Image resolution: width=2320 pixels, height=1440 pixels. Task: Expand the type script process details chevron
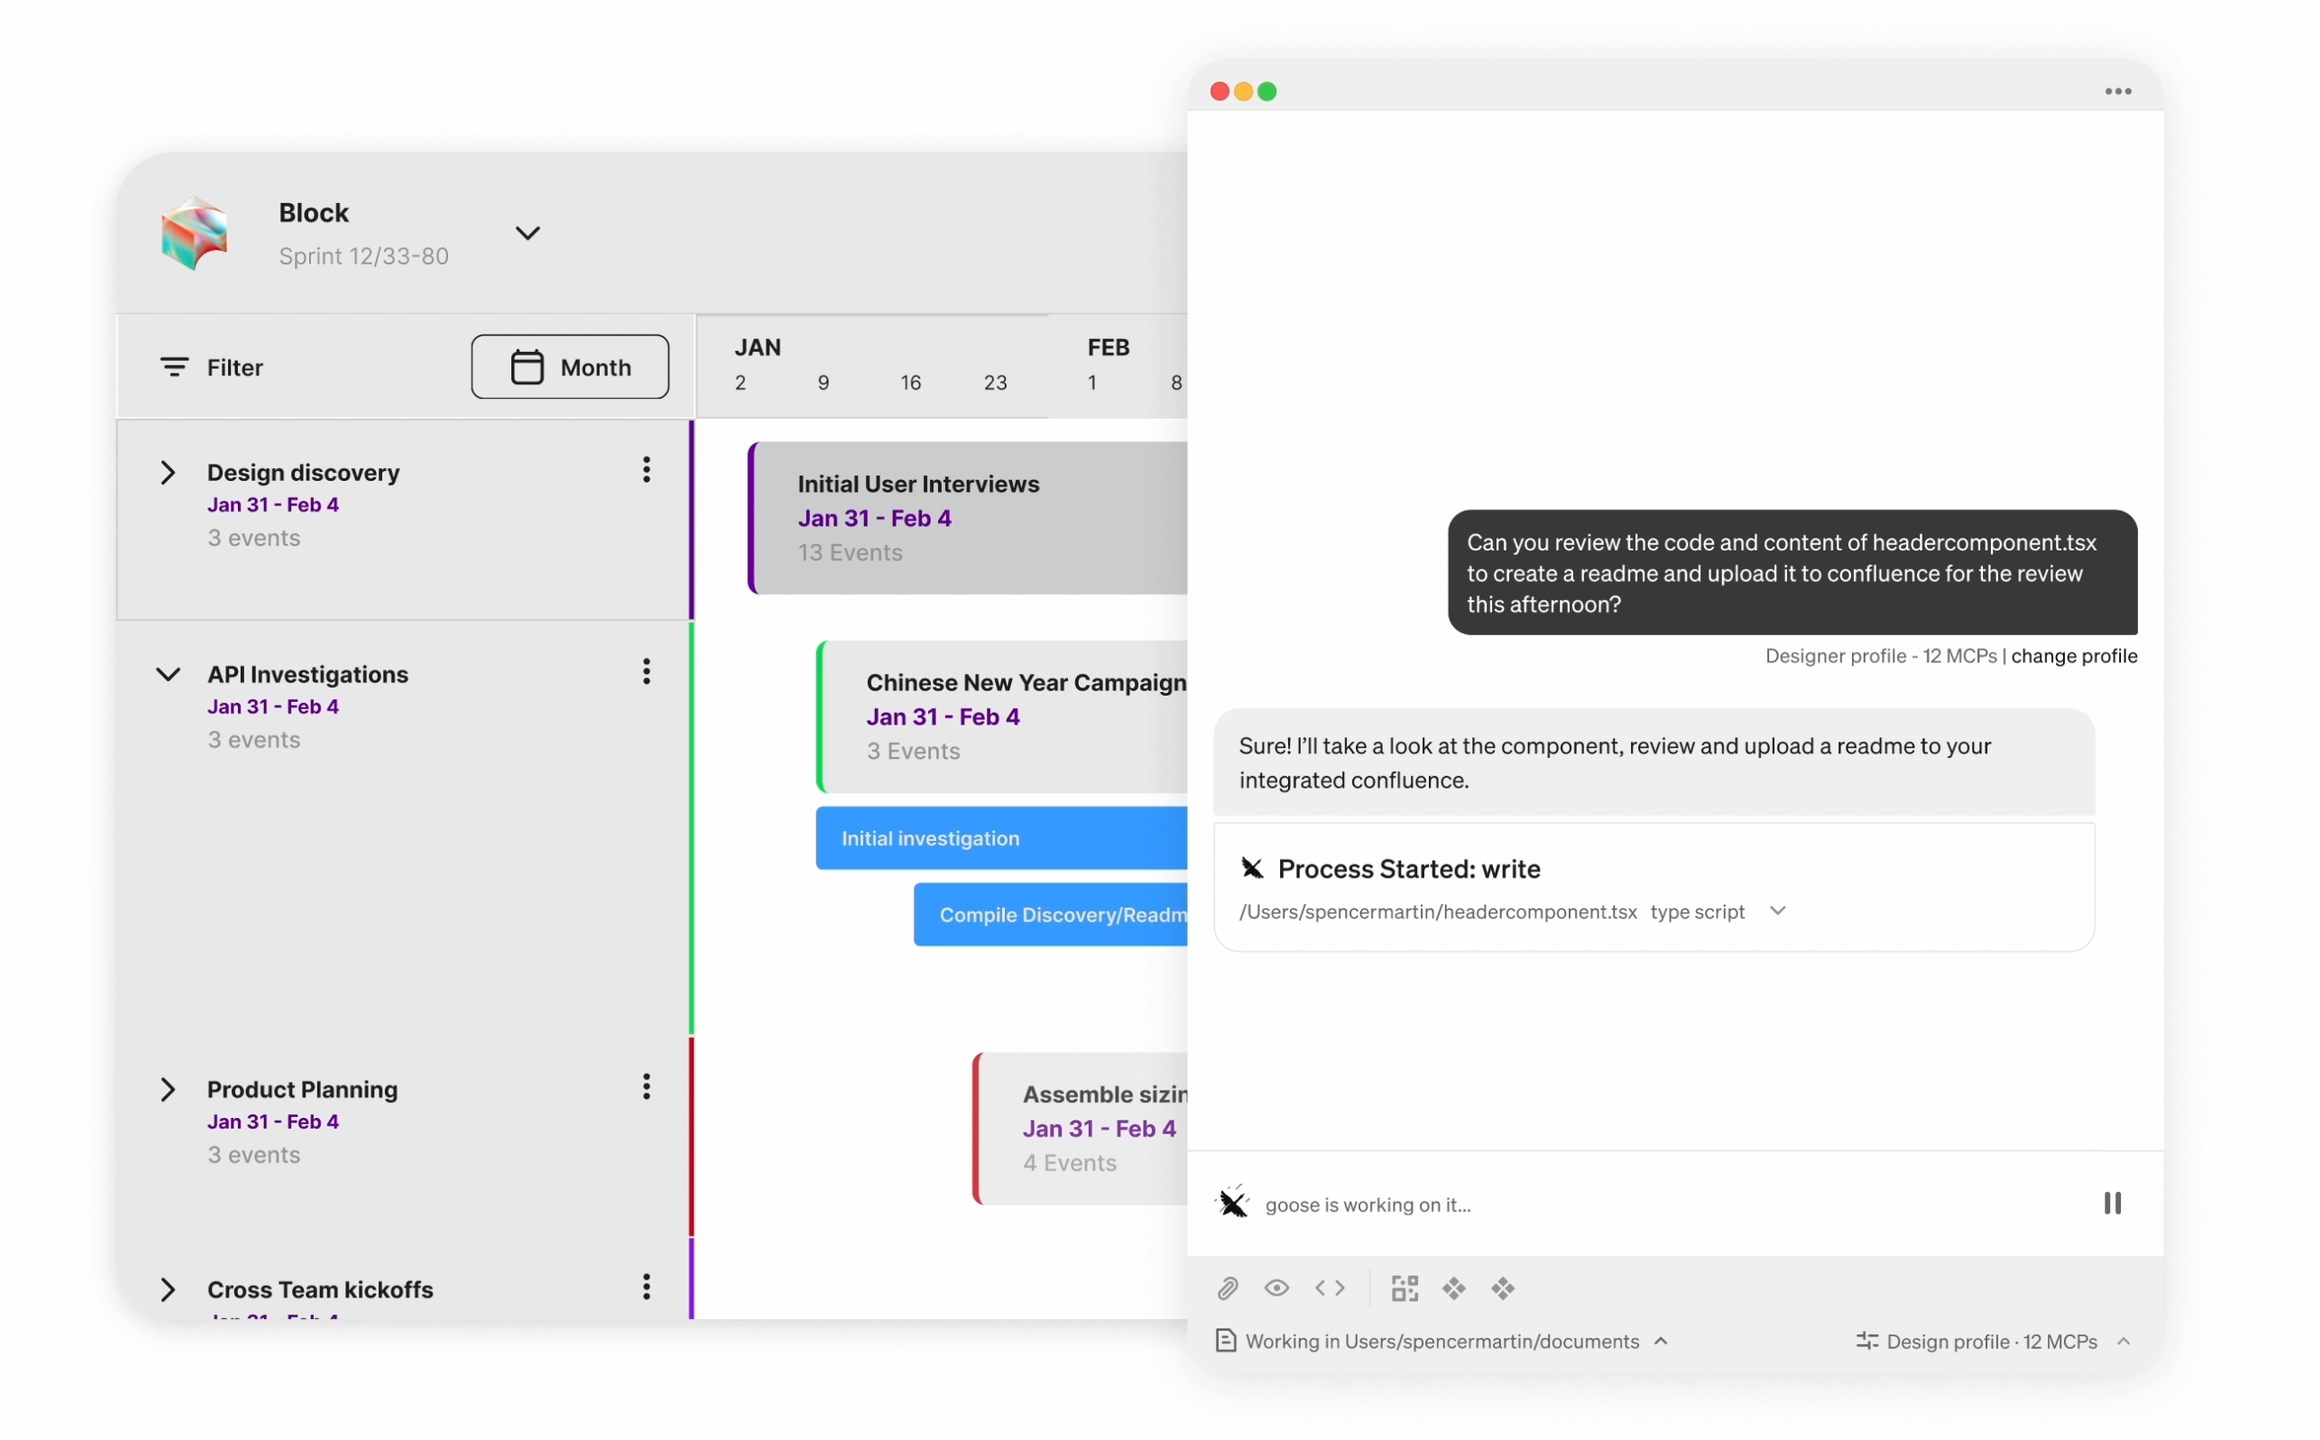click(x=1777, y=911)
